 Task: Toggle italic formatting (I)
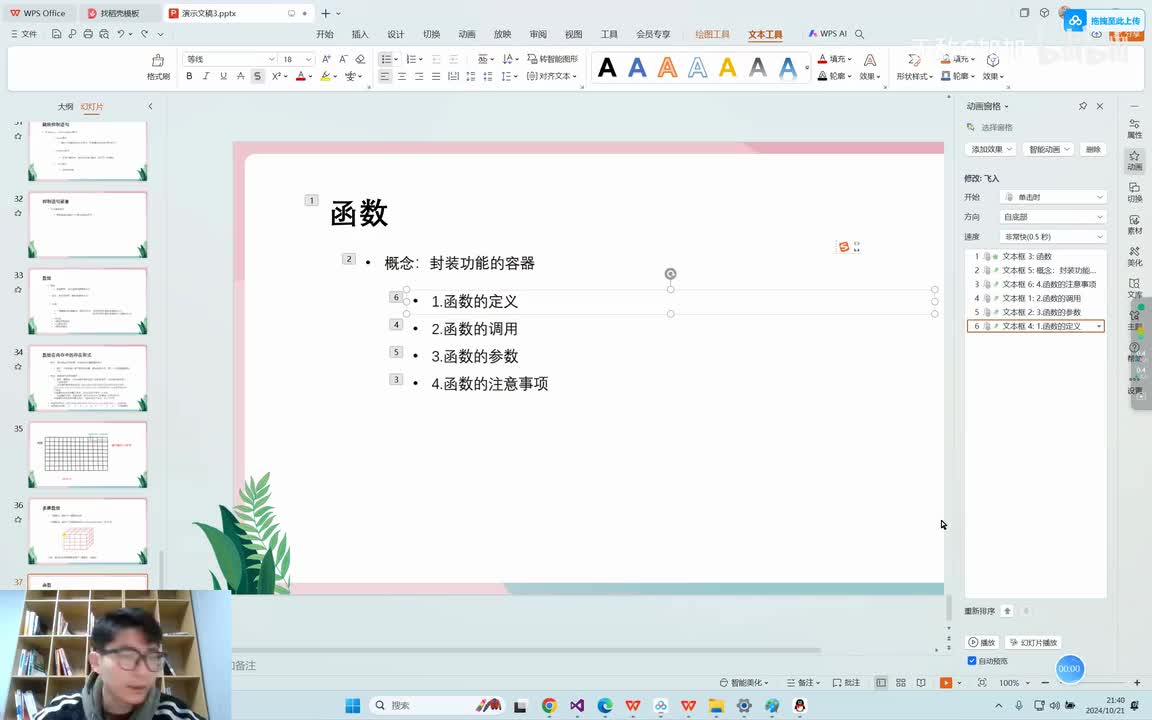(206, 76)
